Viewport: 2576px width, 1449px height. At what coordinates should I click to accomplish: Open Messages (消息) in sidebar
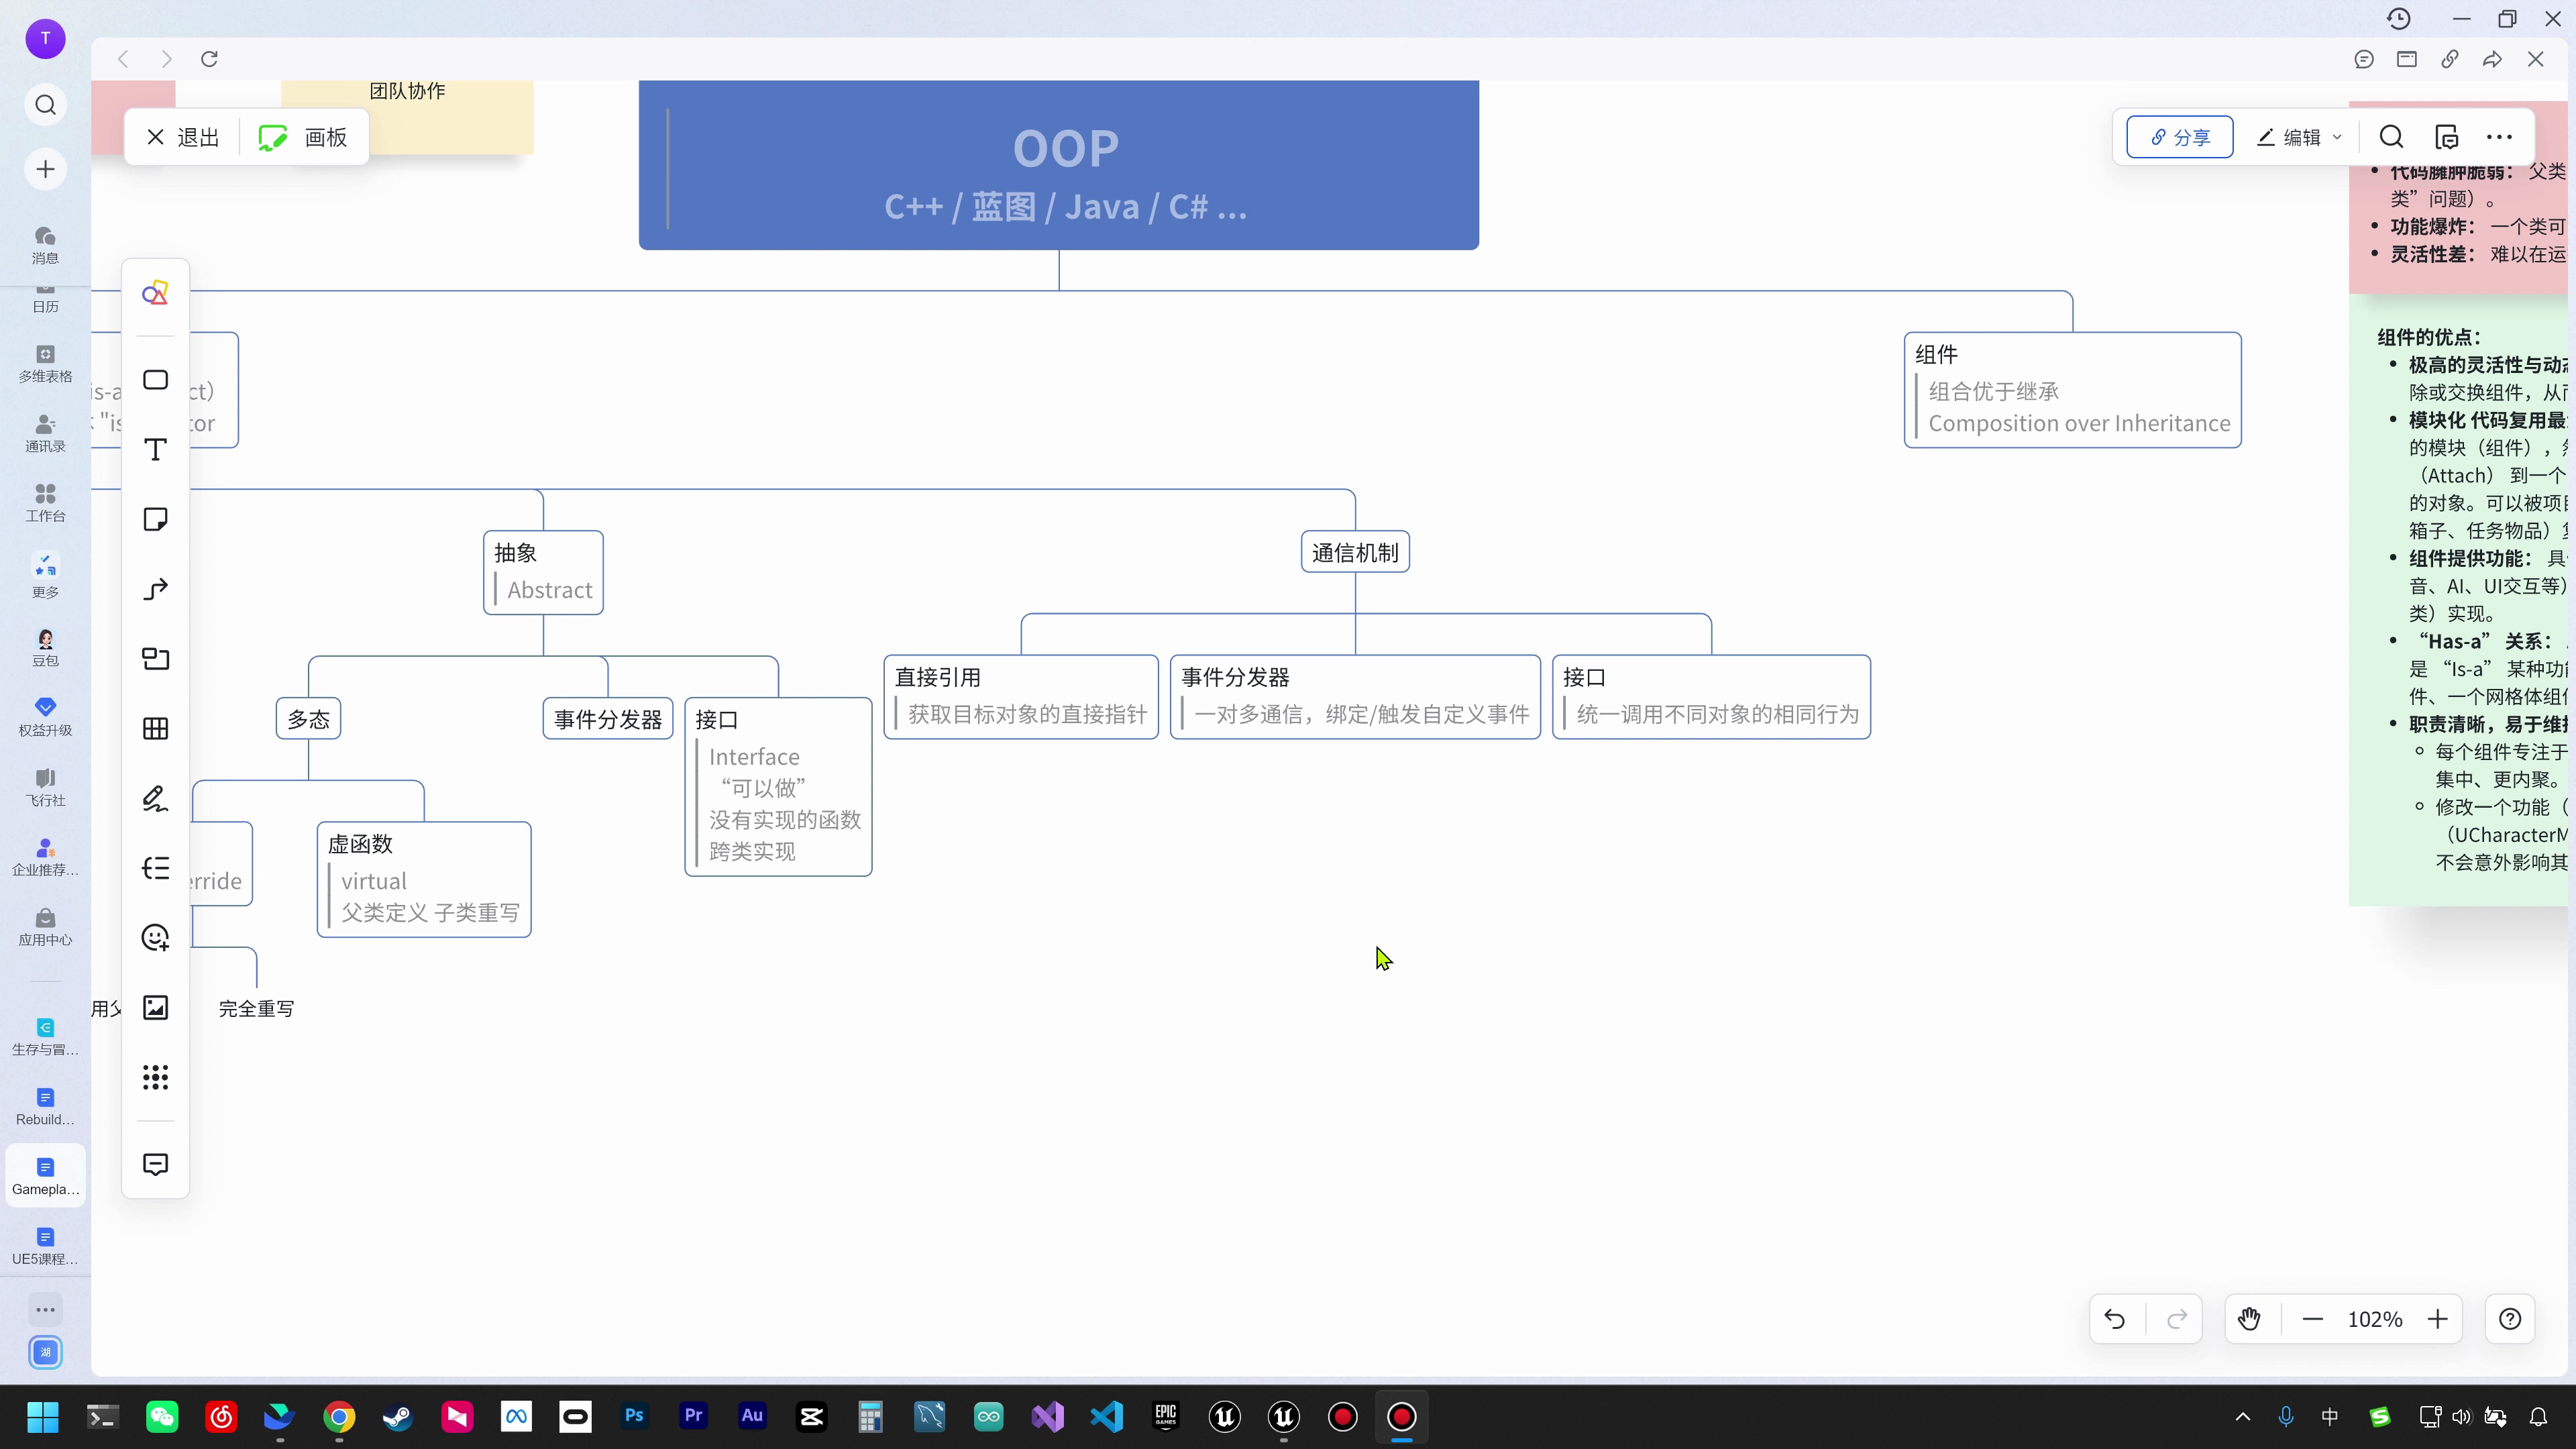coord(45,245)
